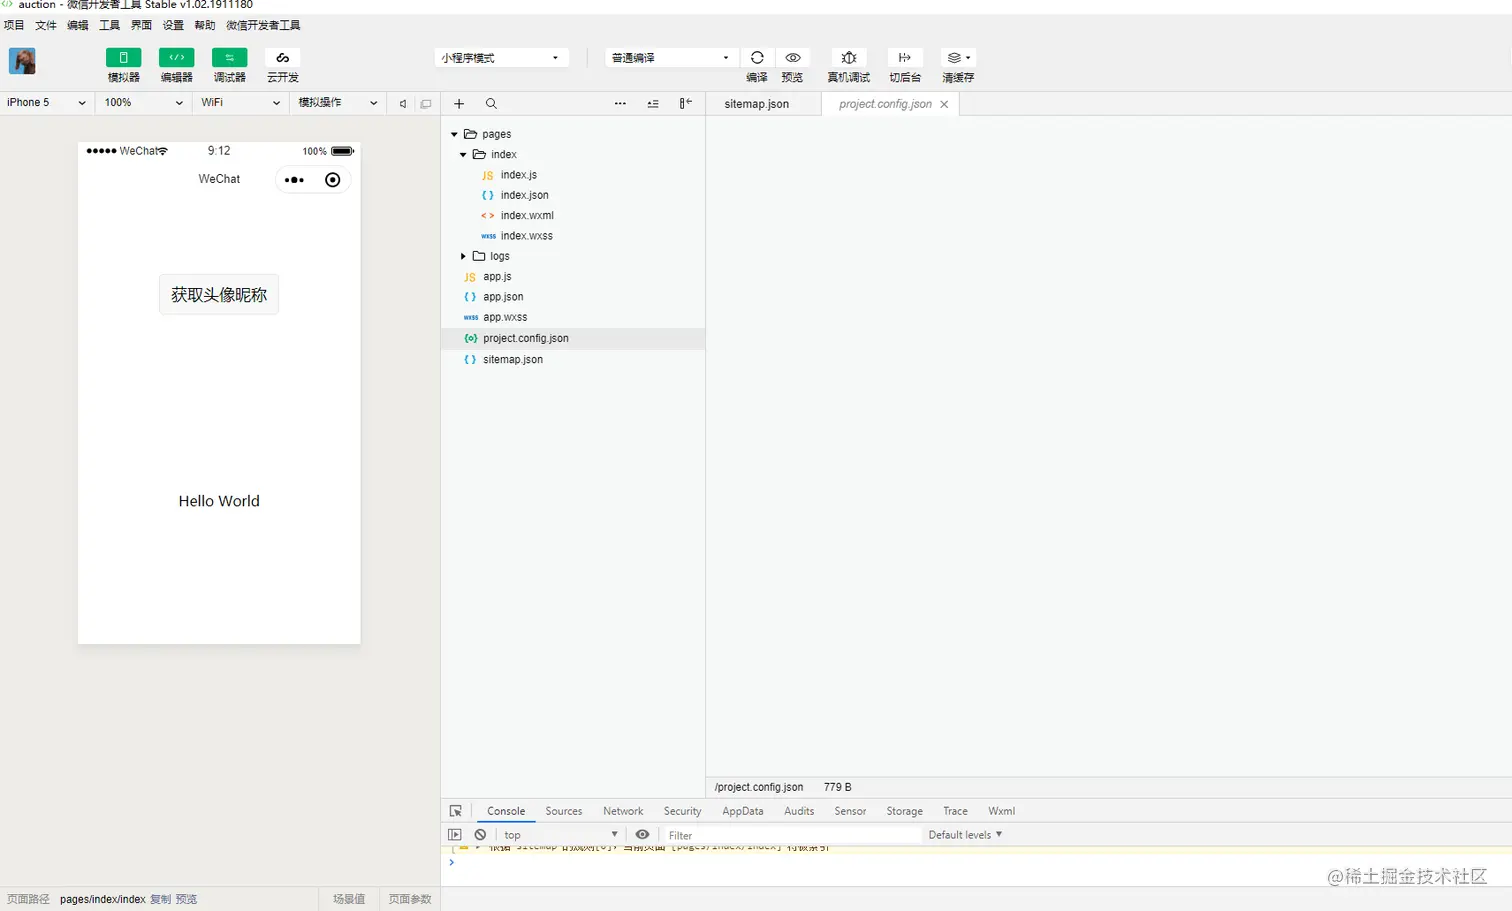Toggle the simulator panel button

click(123, 58)
